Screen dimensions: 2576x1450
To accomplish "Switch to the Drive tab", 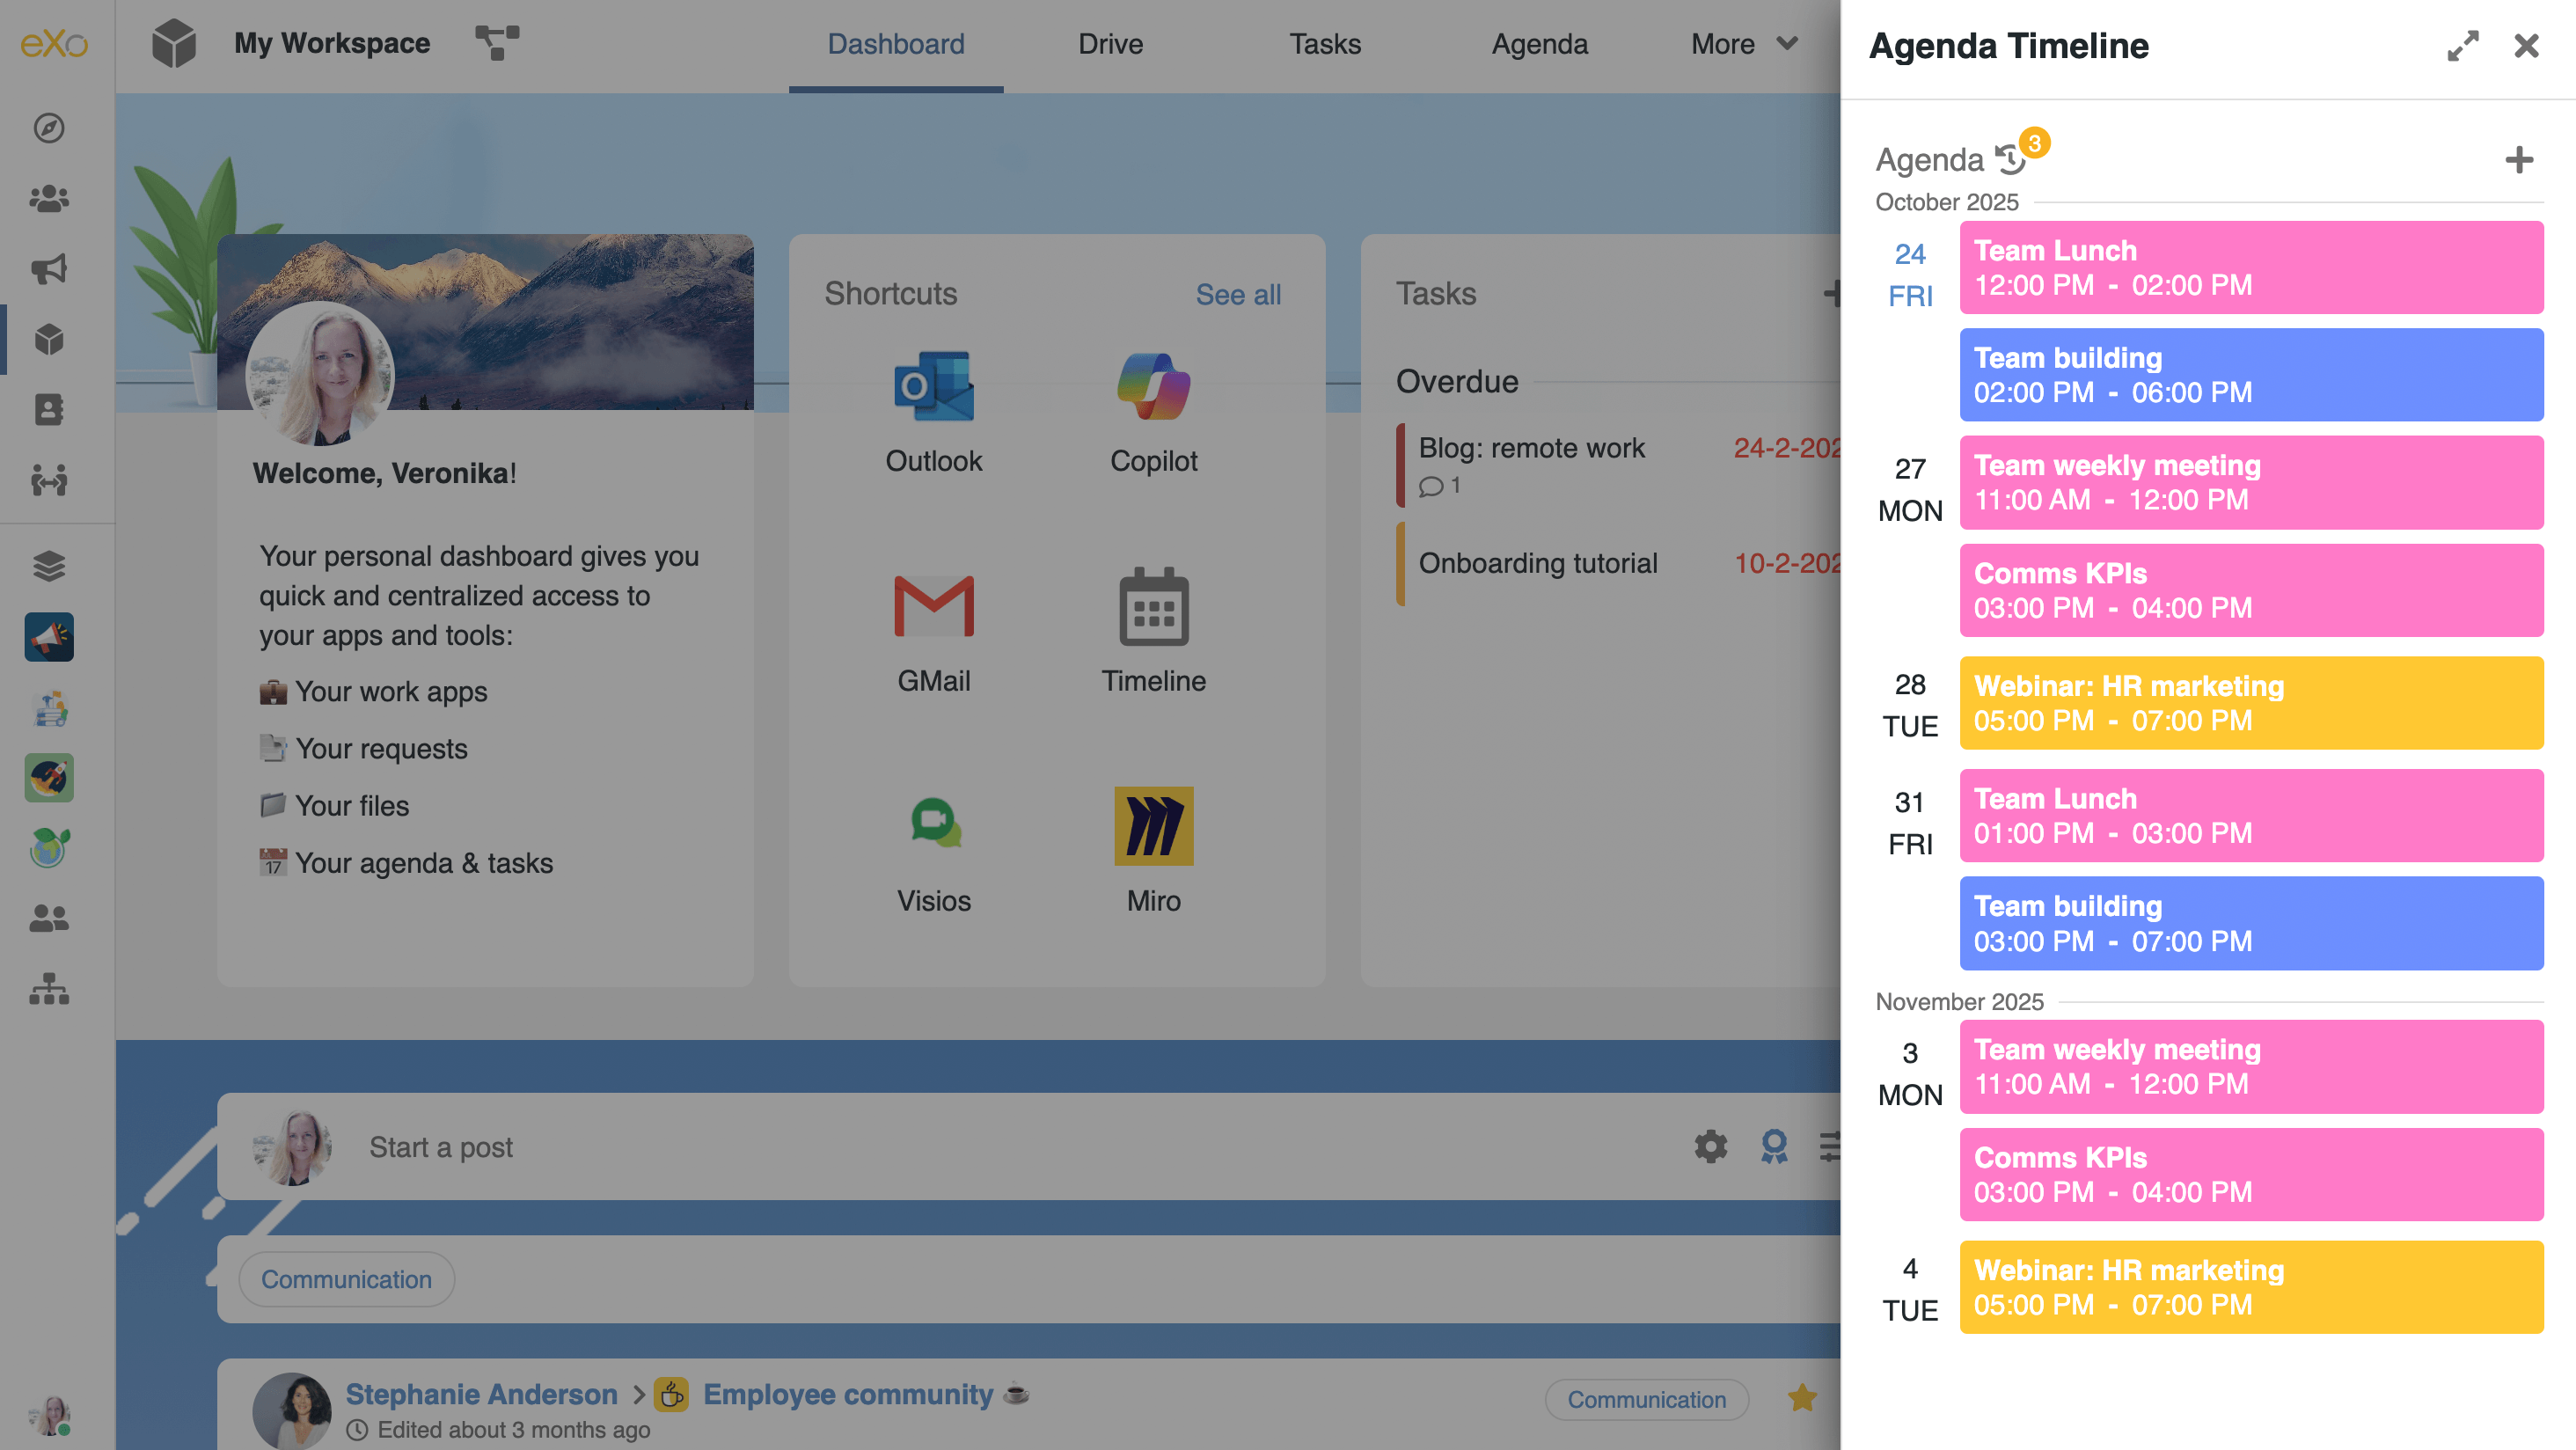I will tap(1110, 44).
